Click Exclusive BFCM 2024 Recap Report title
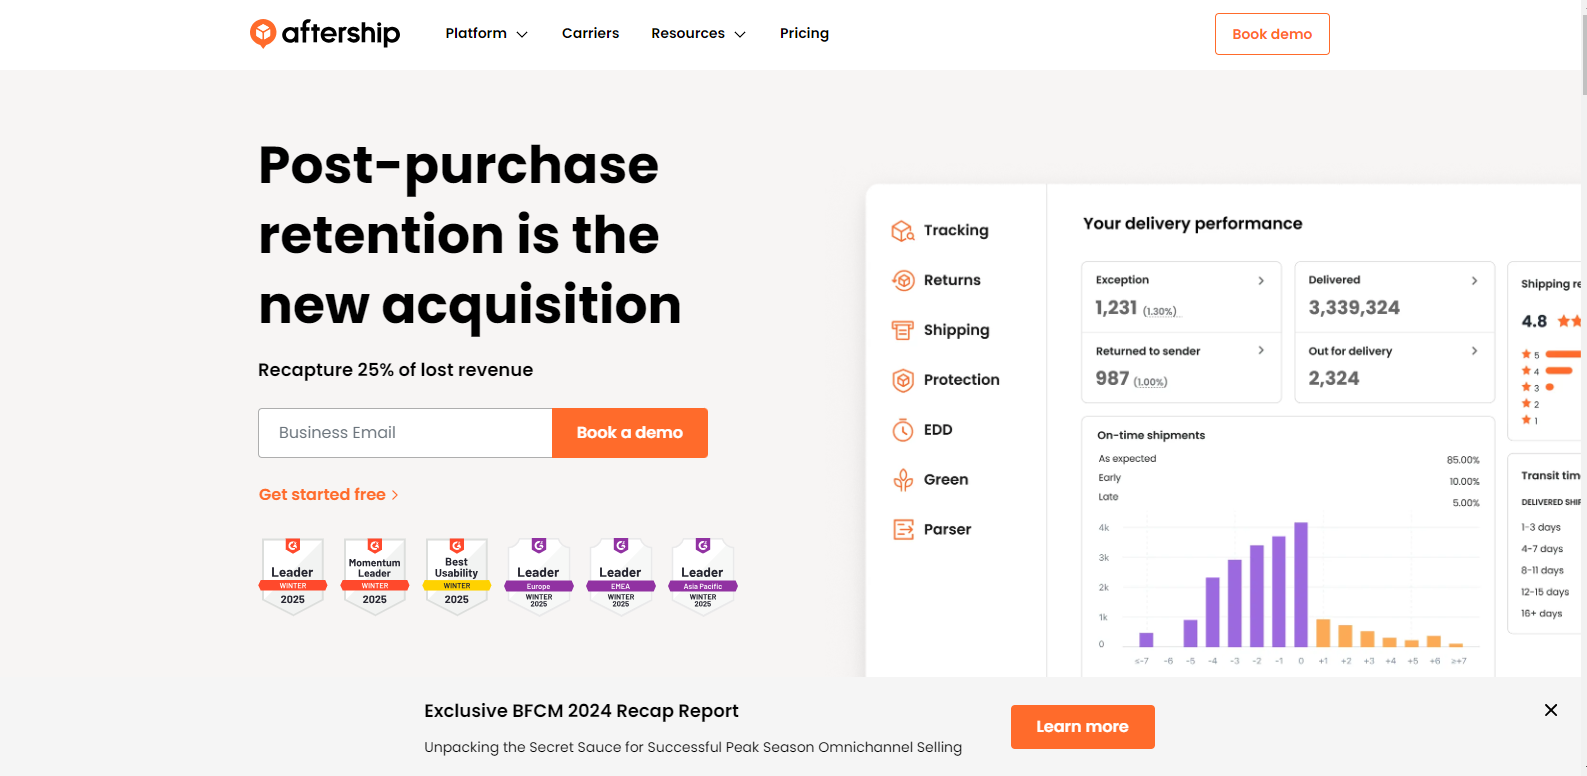The width and height of the screenshot is (1587, 776). tap(581, 711)
